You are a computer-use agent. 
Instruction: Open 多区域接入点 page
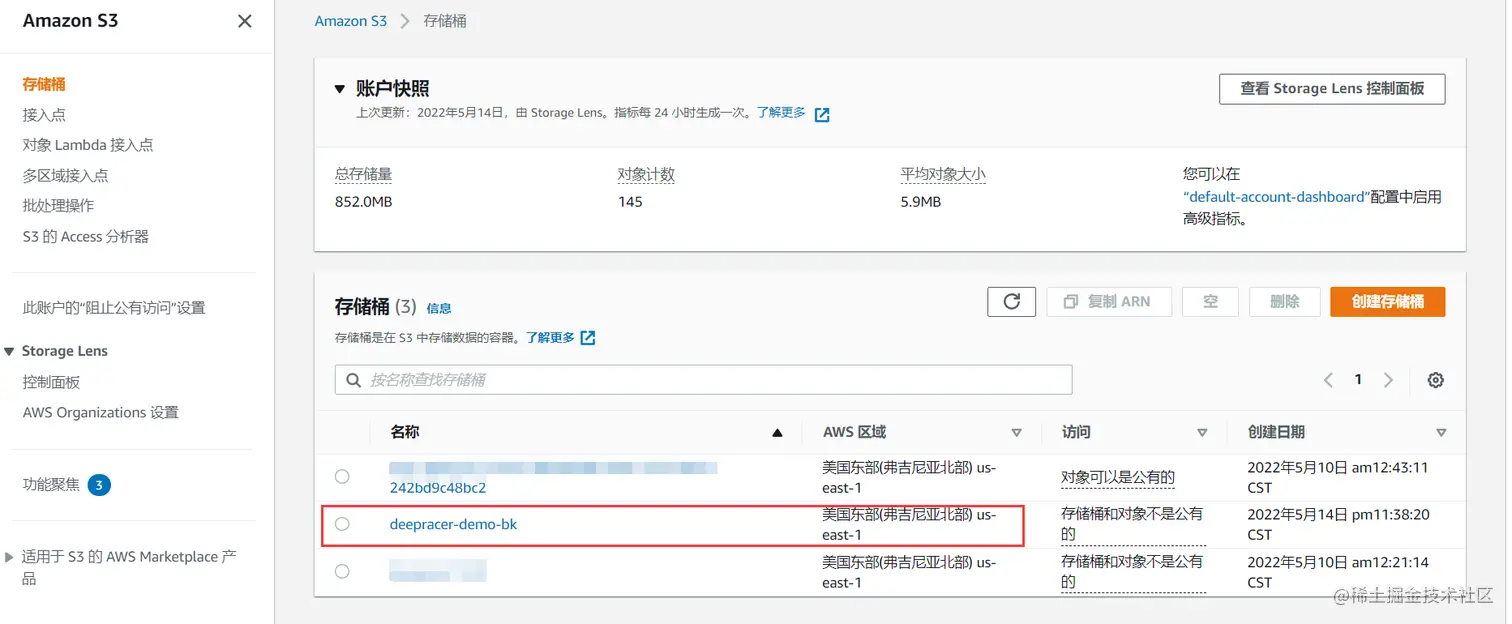pyautogui.click(x=65, y=175)
